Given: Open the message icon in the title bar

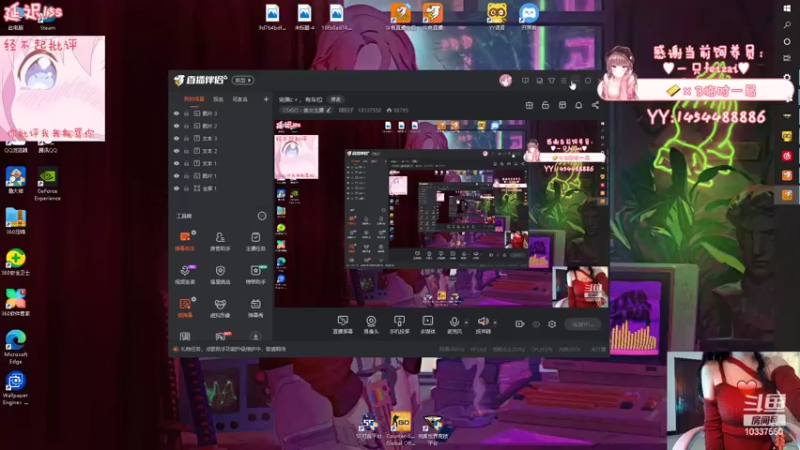Looking at the screenshot, I should click(x=526, y=81).
